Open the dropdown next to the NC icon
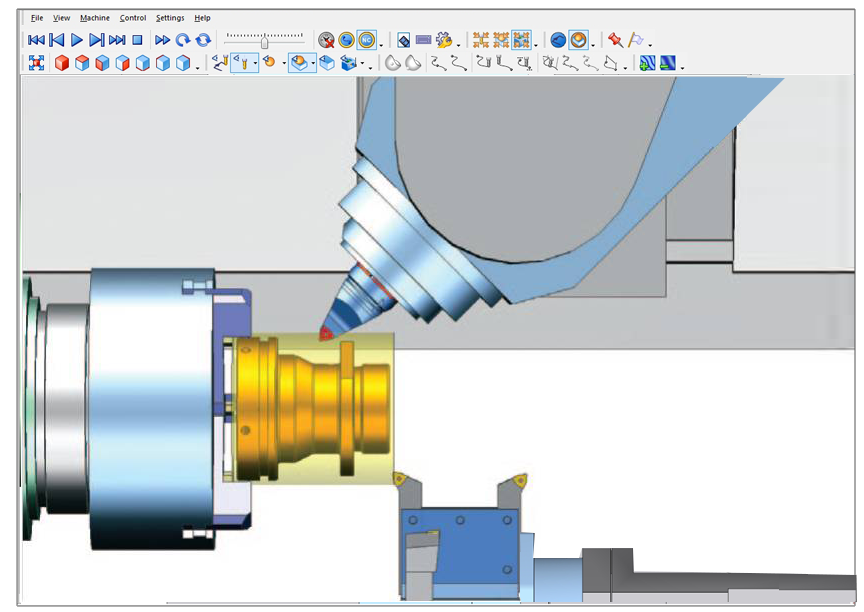This screenshot has height=612, width=864. click(x=383, y=44)
